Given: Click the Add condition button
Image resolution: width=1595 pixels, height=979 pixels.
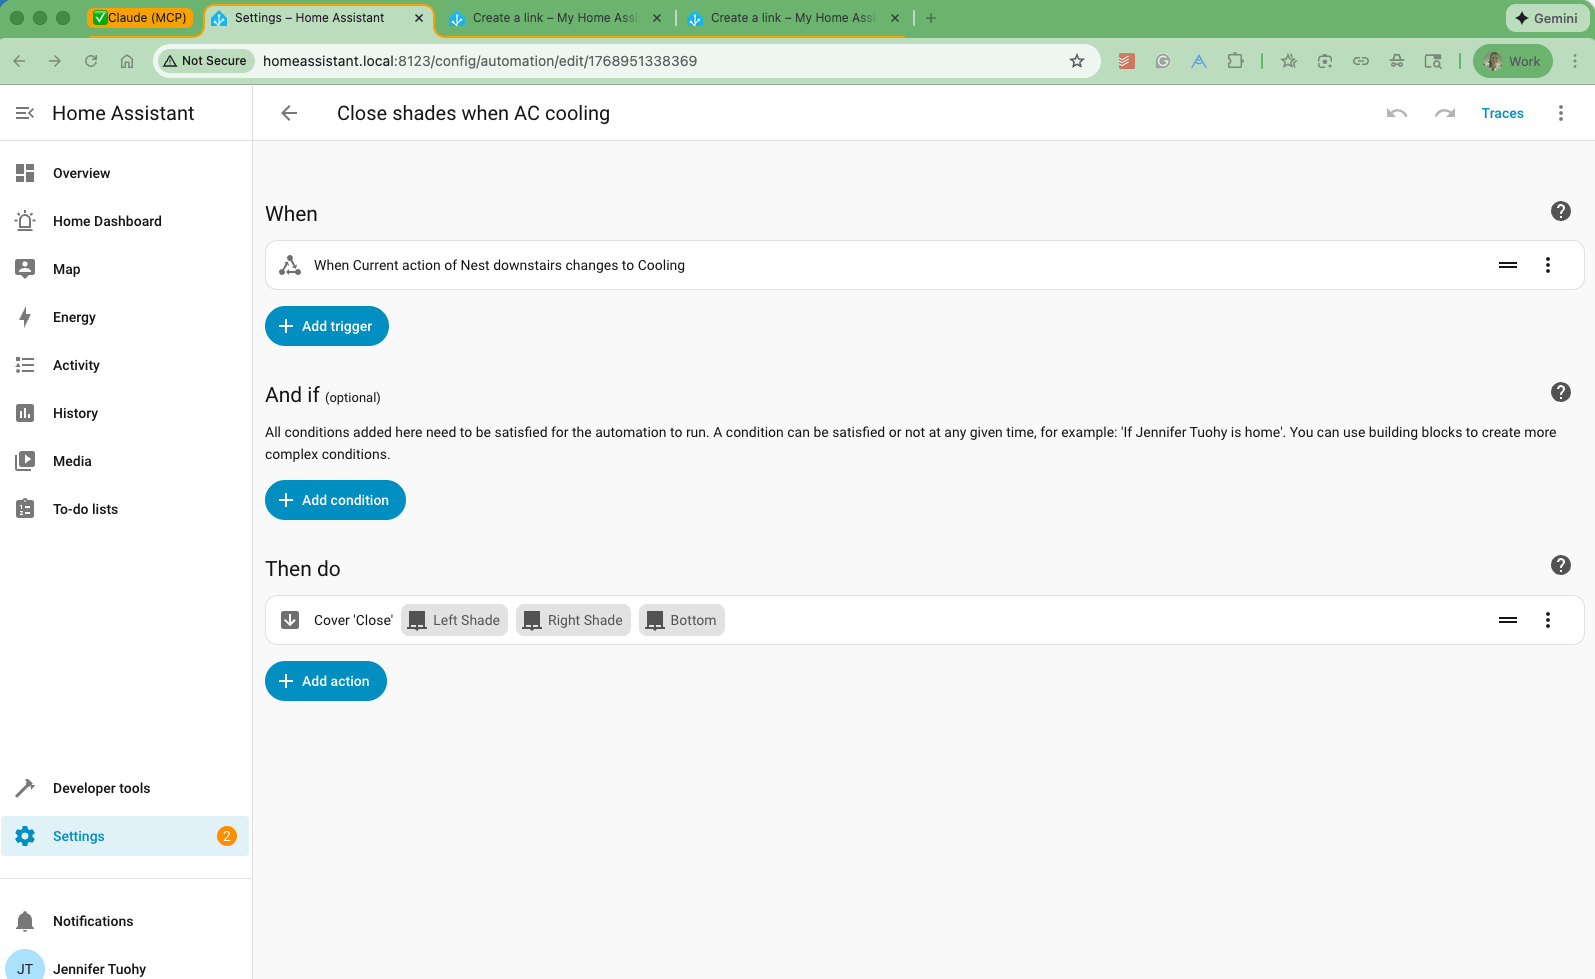Looking at the screenshot, I should (x=335, y=500).
